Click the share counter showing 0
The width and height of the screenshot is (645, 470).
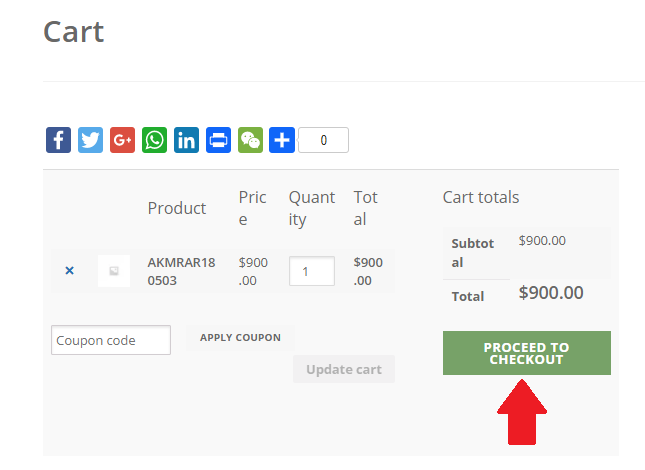pos(323,140)
